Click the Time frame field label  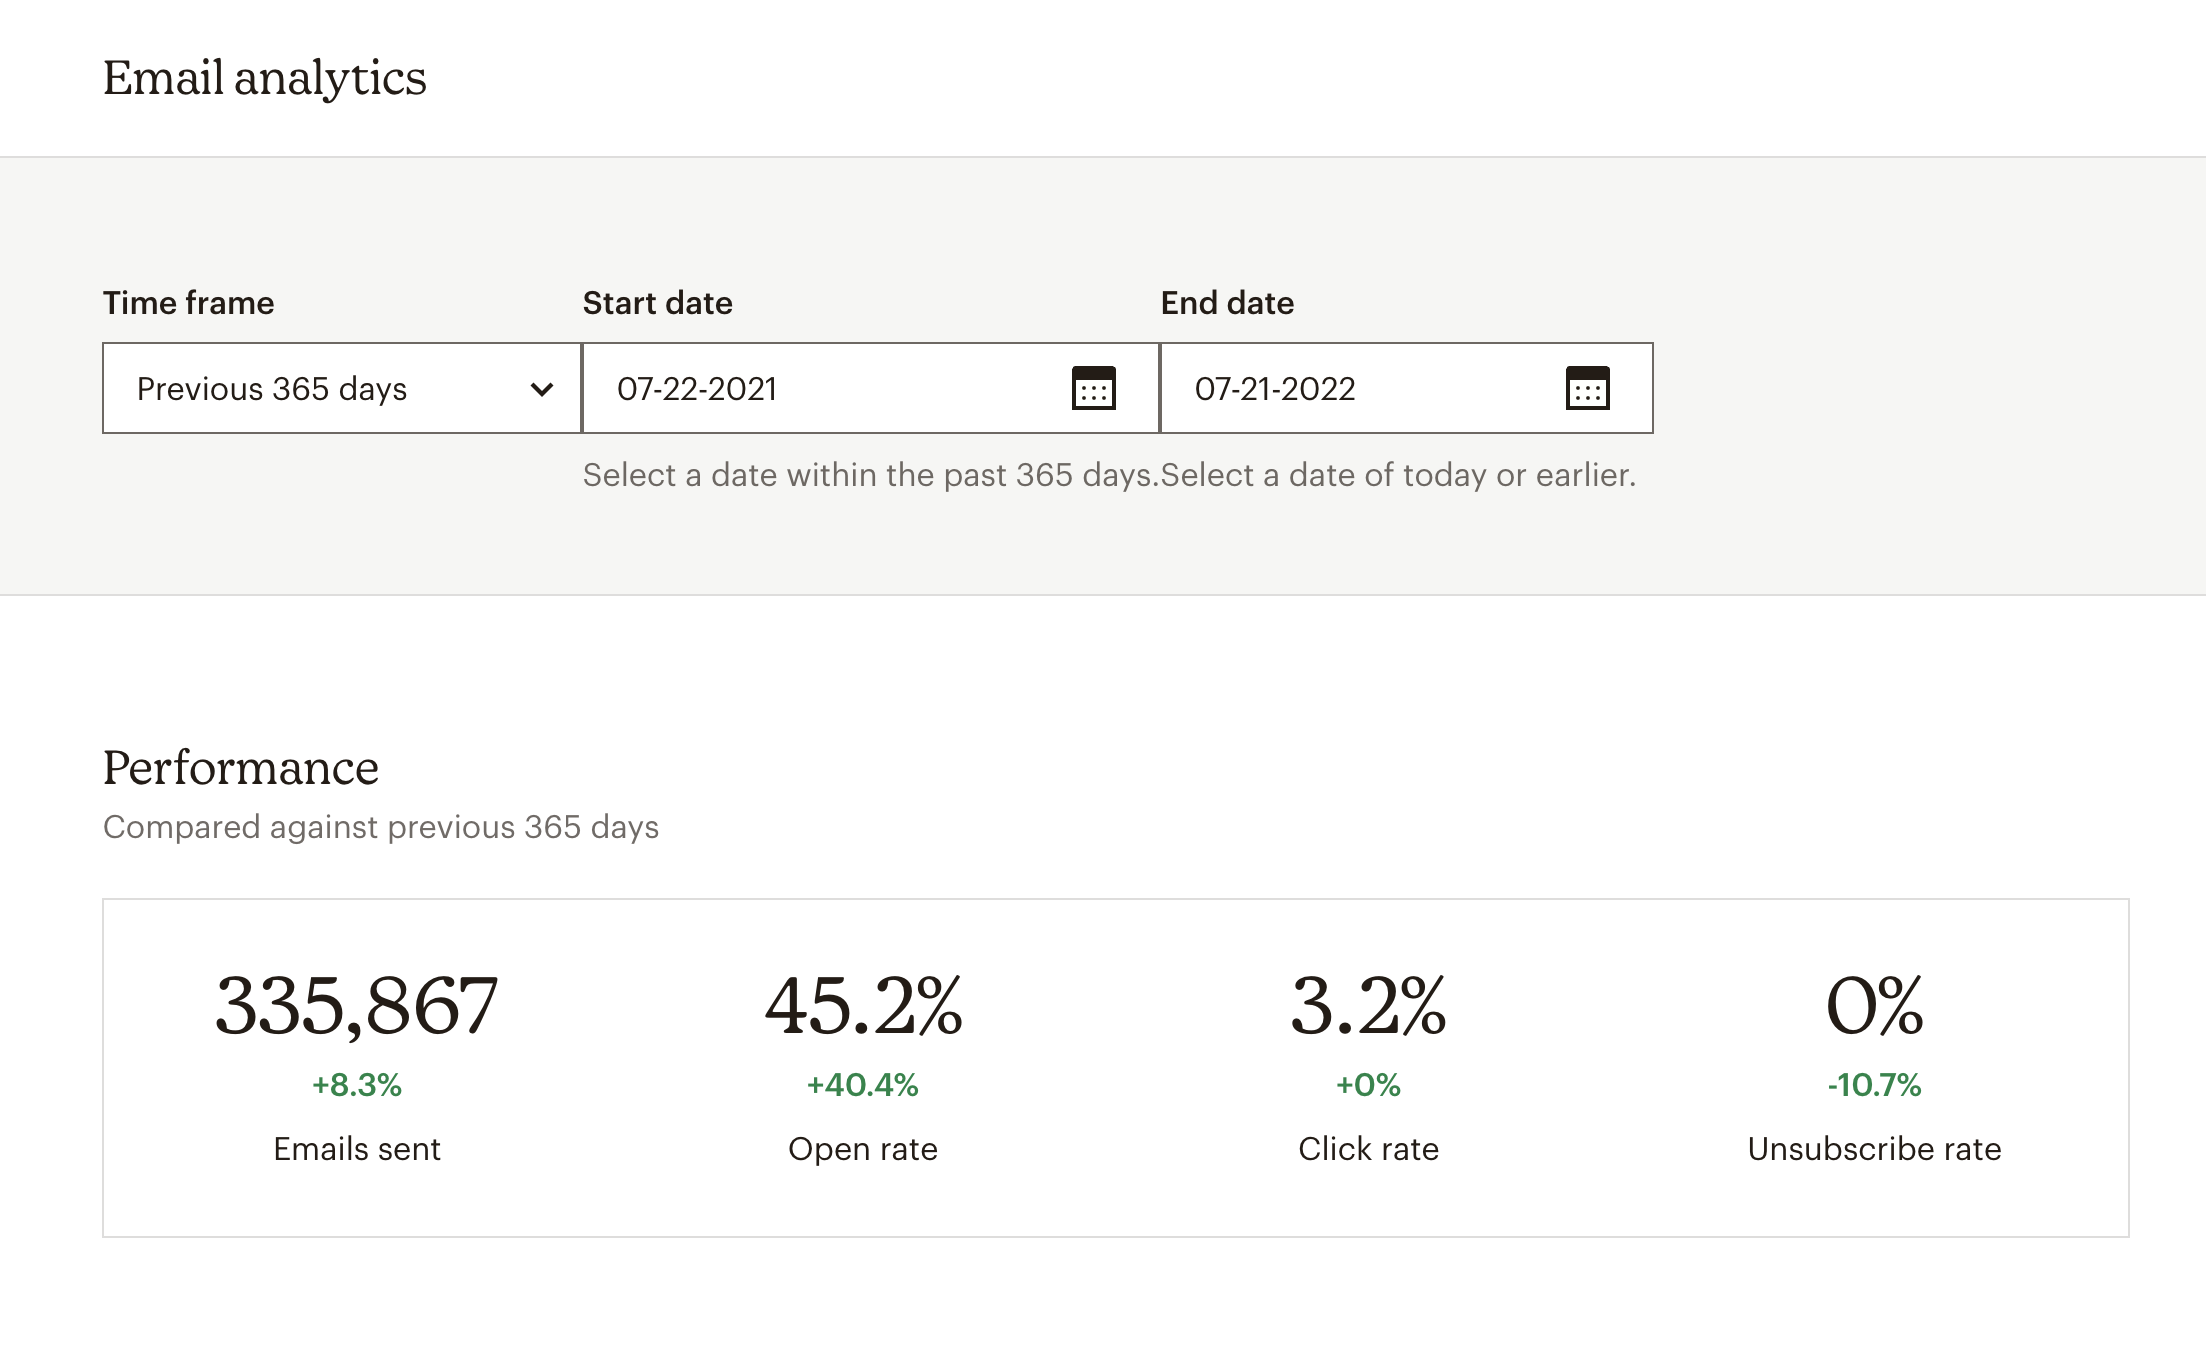coord(189,303)
